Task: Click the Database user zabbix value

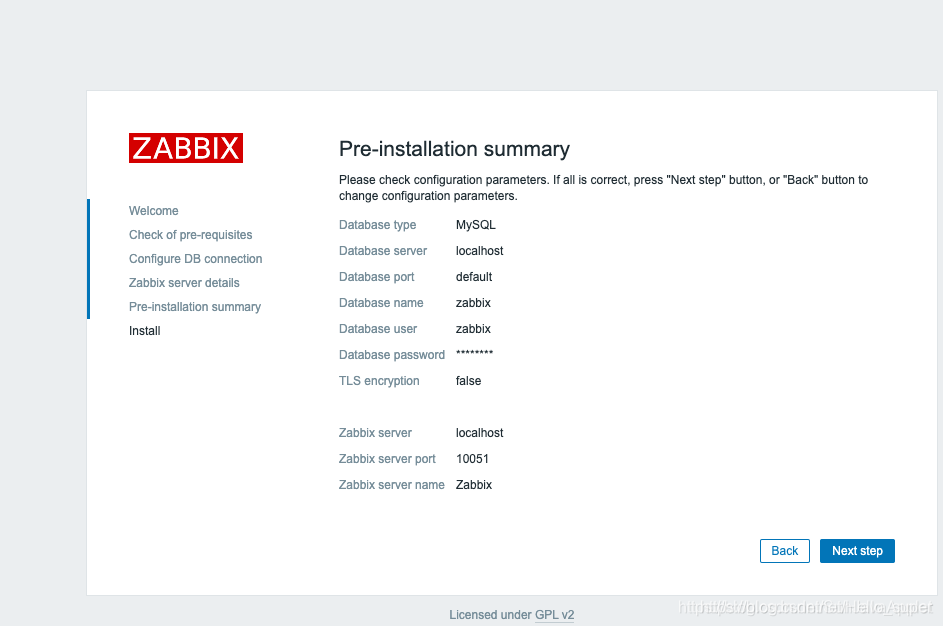Action: [x=473, y=329]
